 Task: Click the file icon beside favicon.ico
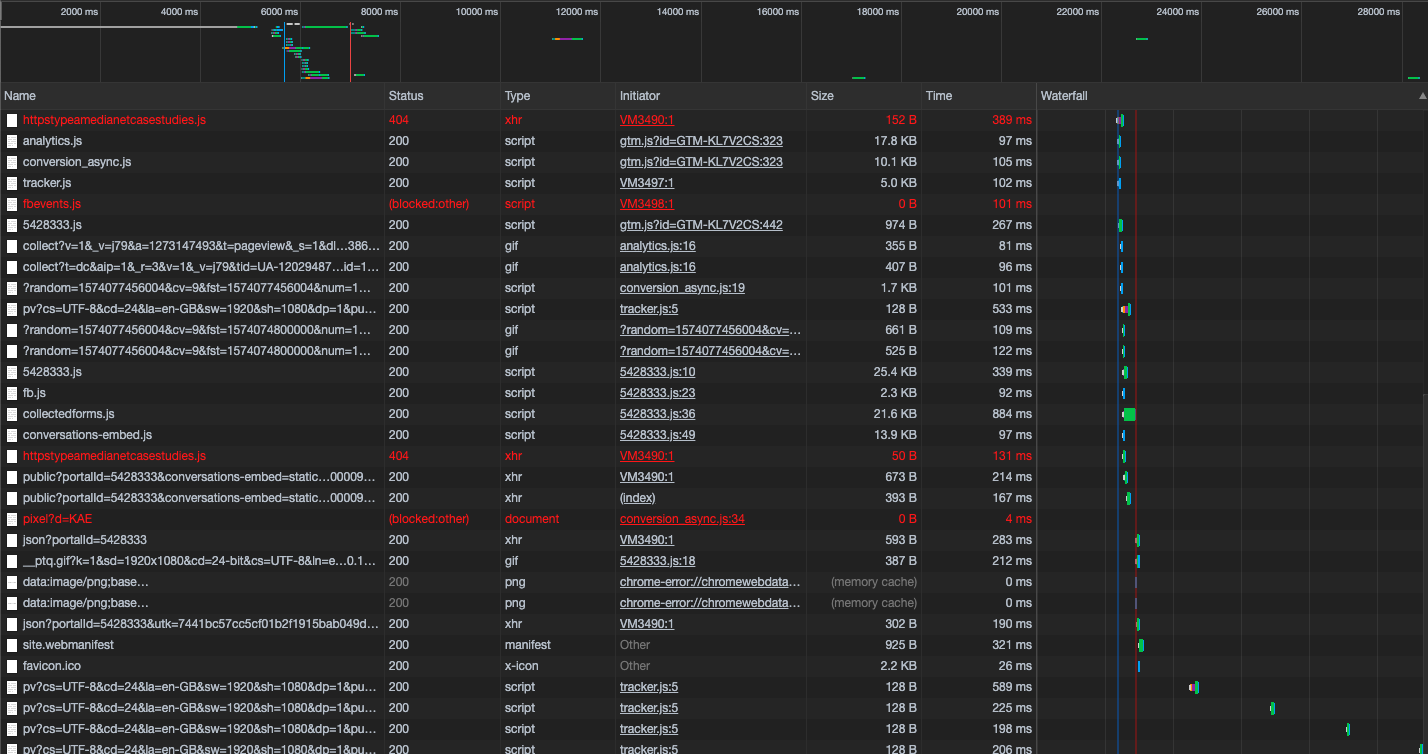12,666
